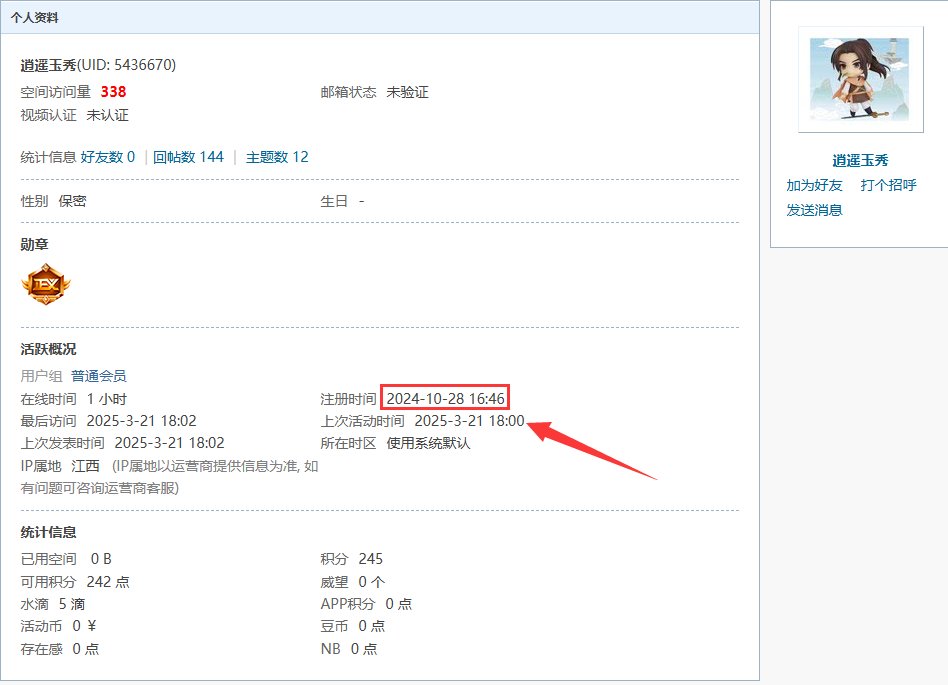
Task: Open 发送消息 to send a message
Action: tap(814, 209)
